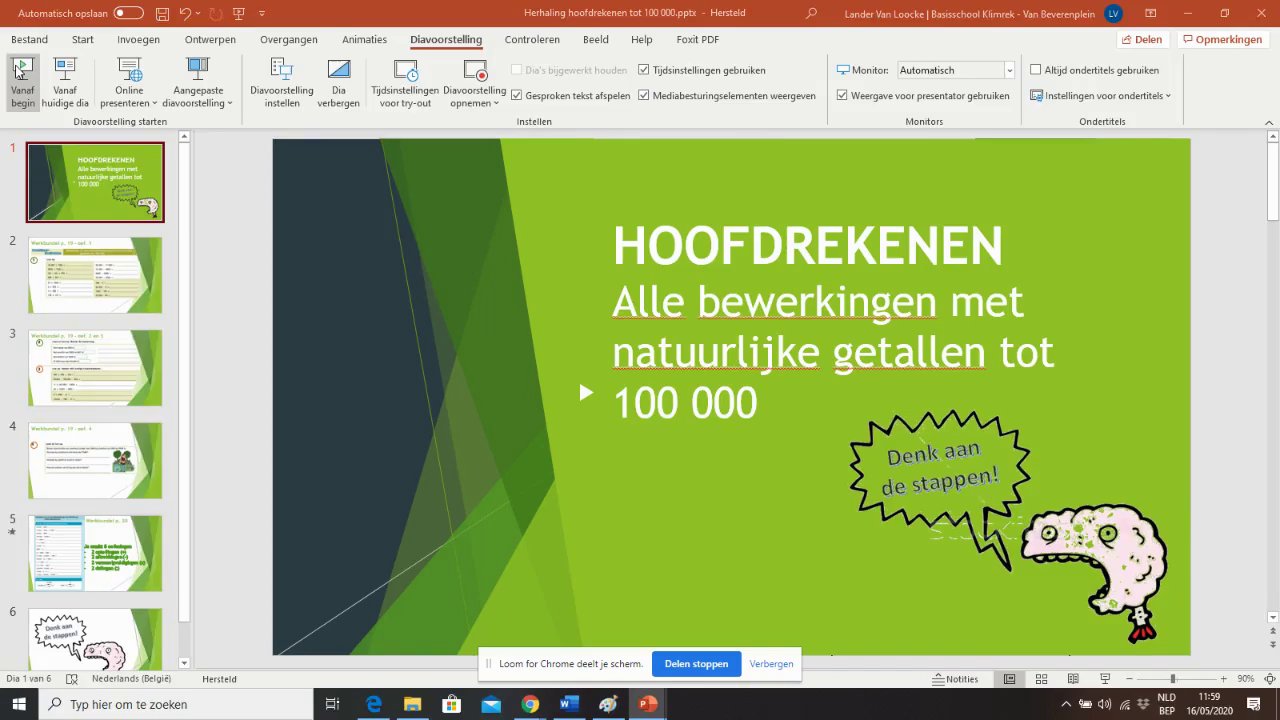
Task: Switch to slide sorter view icon
Action: (x=1041, y=679)
